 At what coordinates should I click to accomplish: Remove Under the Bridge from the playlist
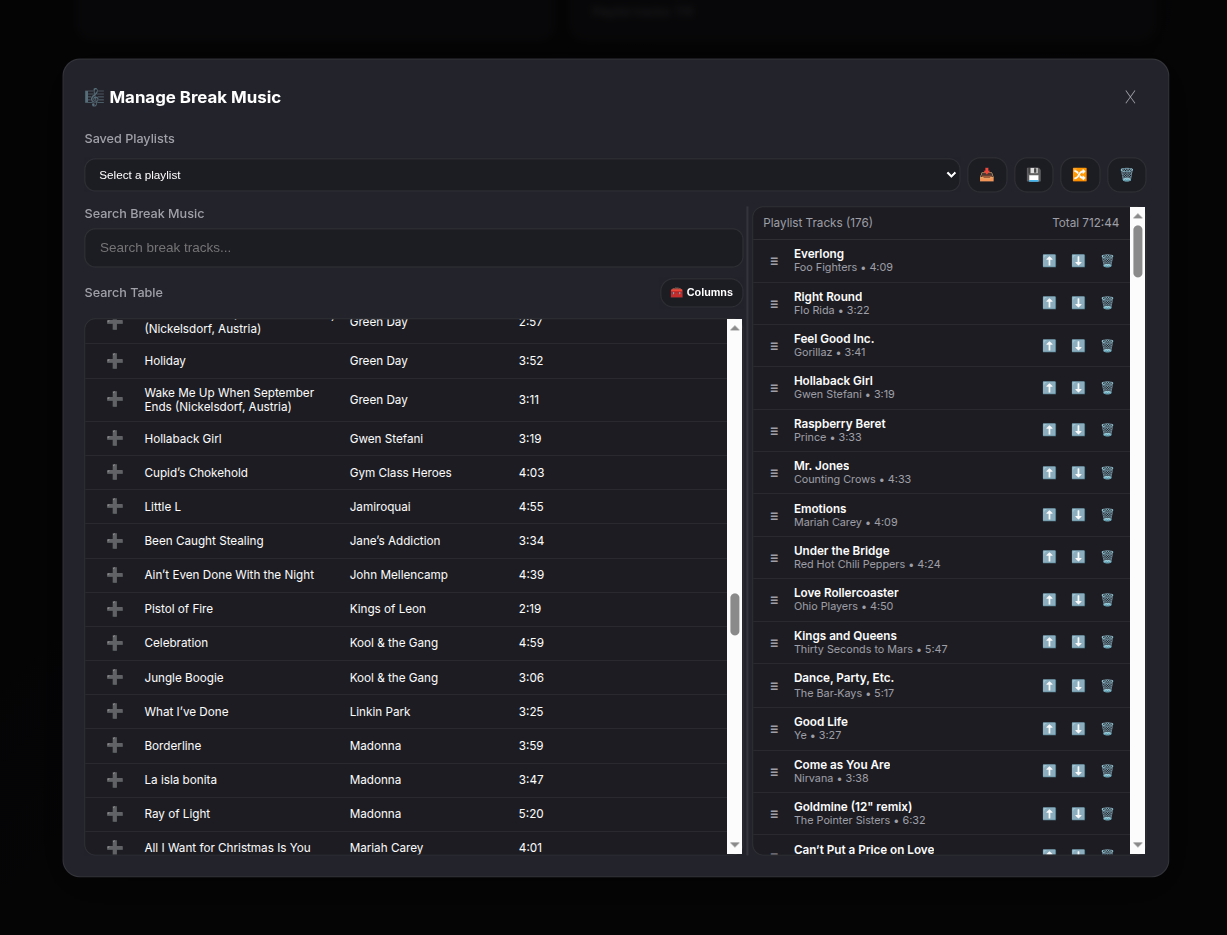pyautogui.click(x=1107, y=557)
